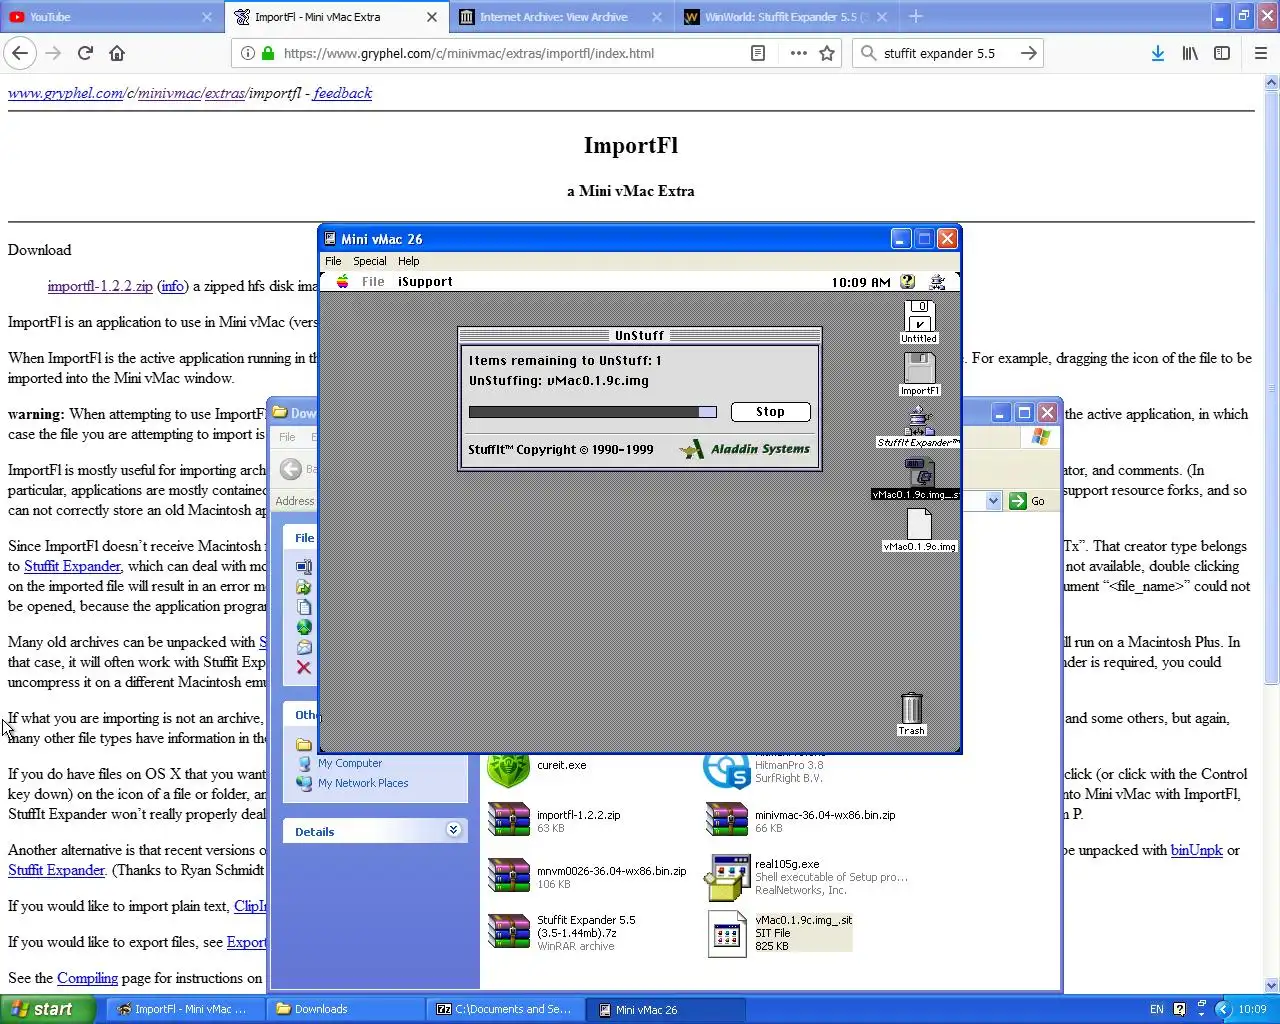
Task: Stop the UnStuff operation
Action: coord(770,412)
